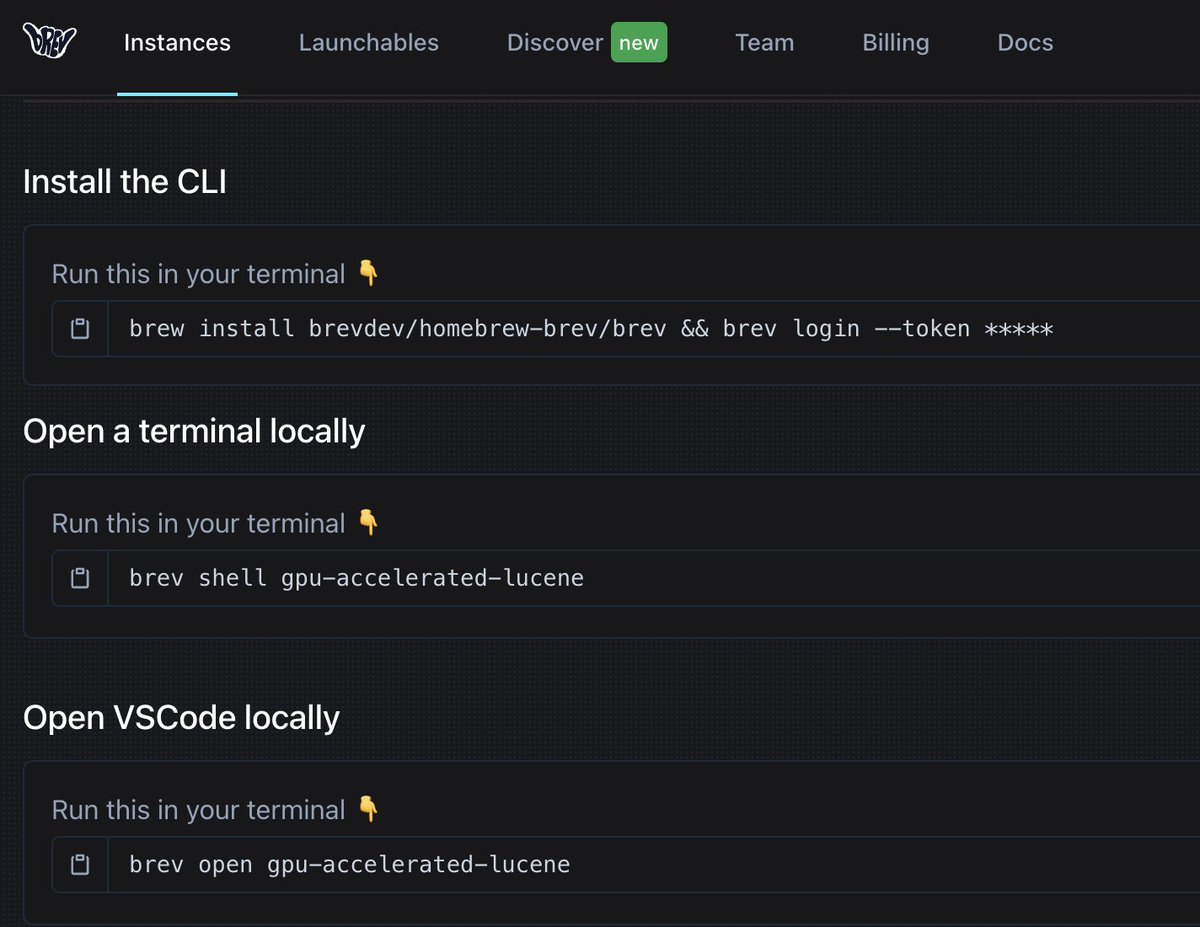
Task: Click 'Run this in your terminal' under Open a terminal locally
Action: point(198,523)
